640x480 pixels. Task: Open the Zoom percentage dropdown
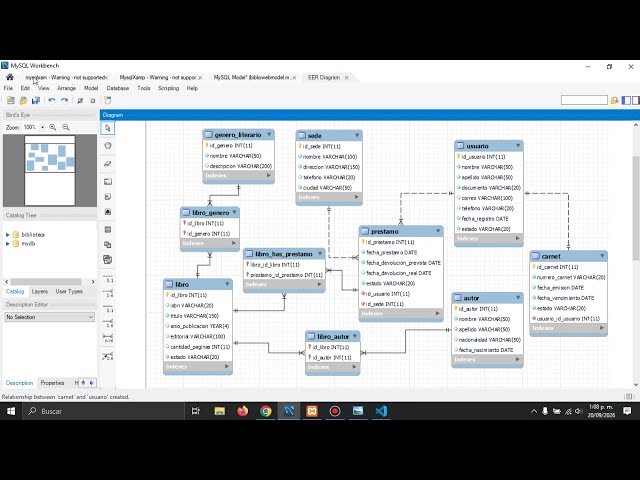tap(42, 127)
